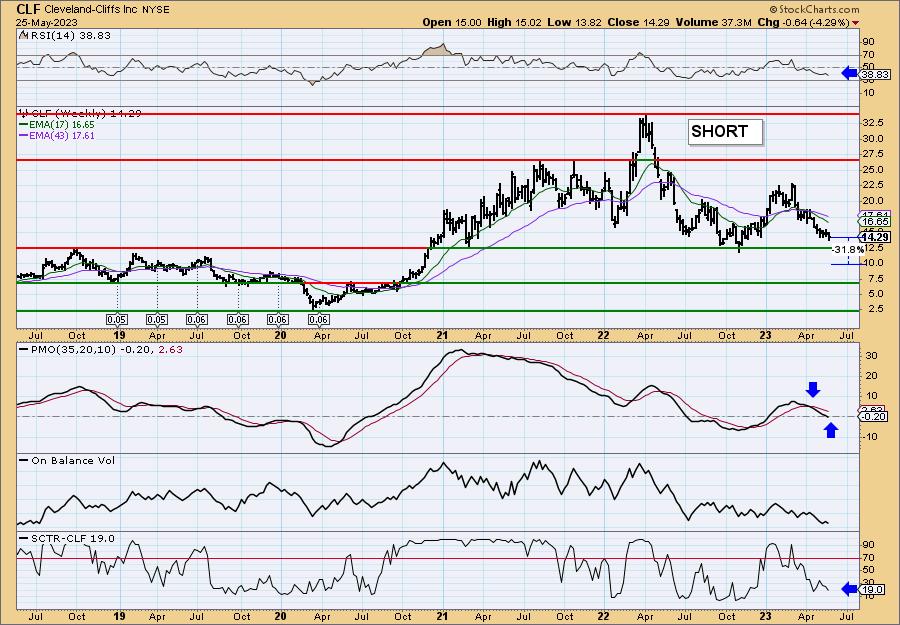This screenshot has height=625, width=900.
Task: Click the CLF ticker symbol in header
Action: [x=28, y=9]
